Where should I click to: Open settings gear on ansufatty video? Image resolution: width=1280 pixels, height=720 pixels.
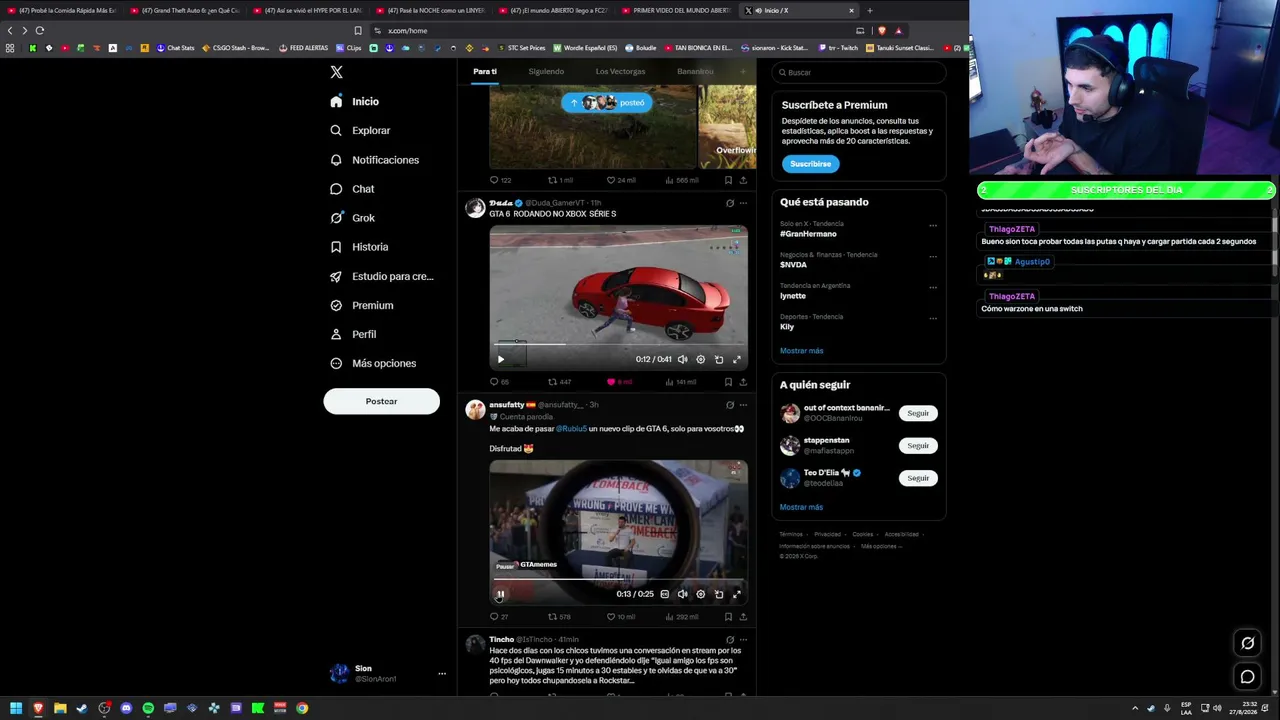tap(700, 594)
